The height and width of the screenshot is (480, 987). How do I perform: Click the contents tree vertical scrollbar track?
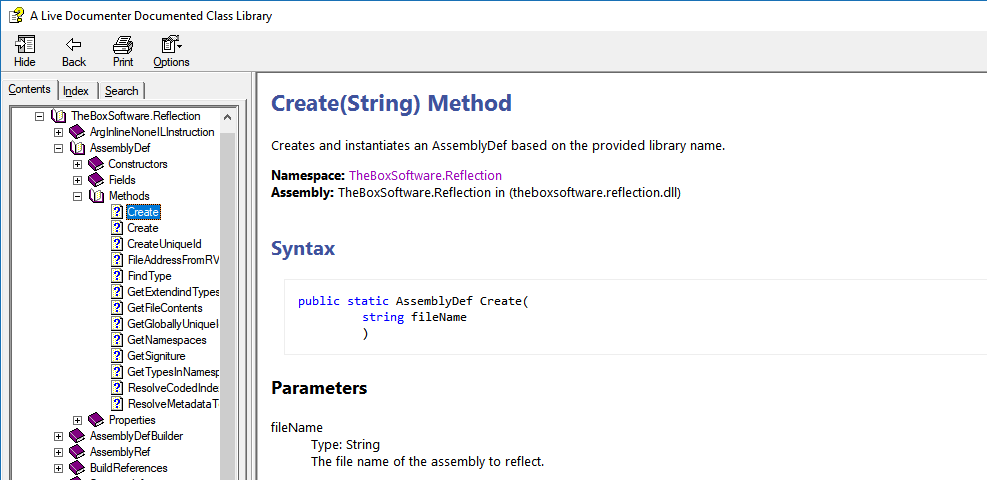227,305
